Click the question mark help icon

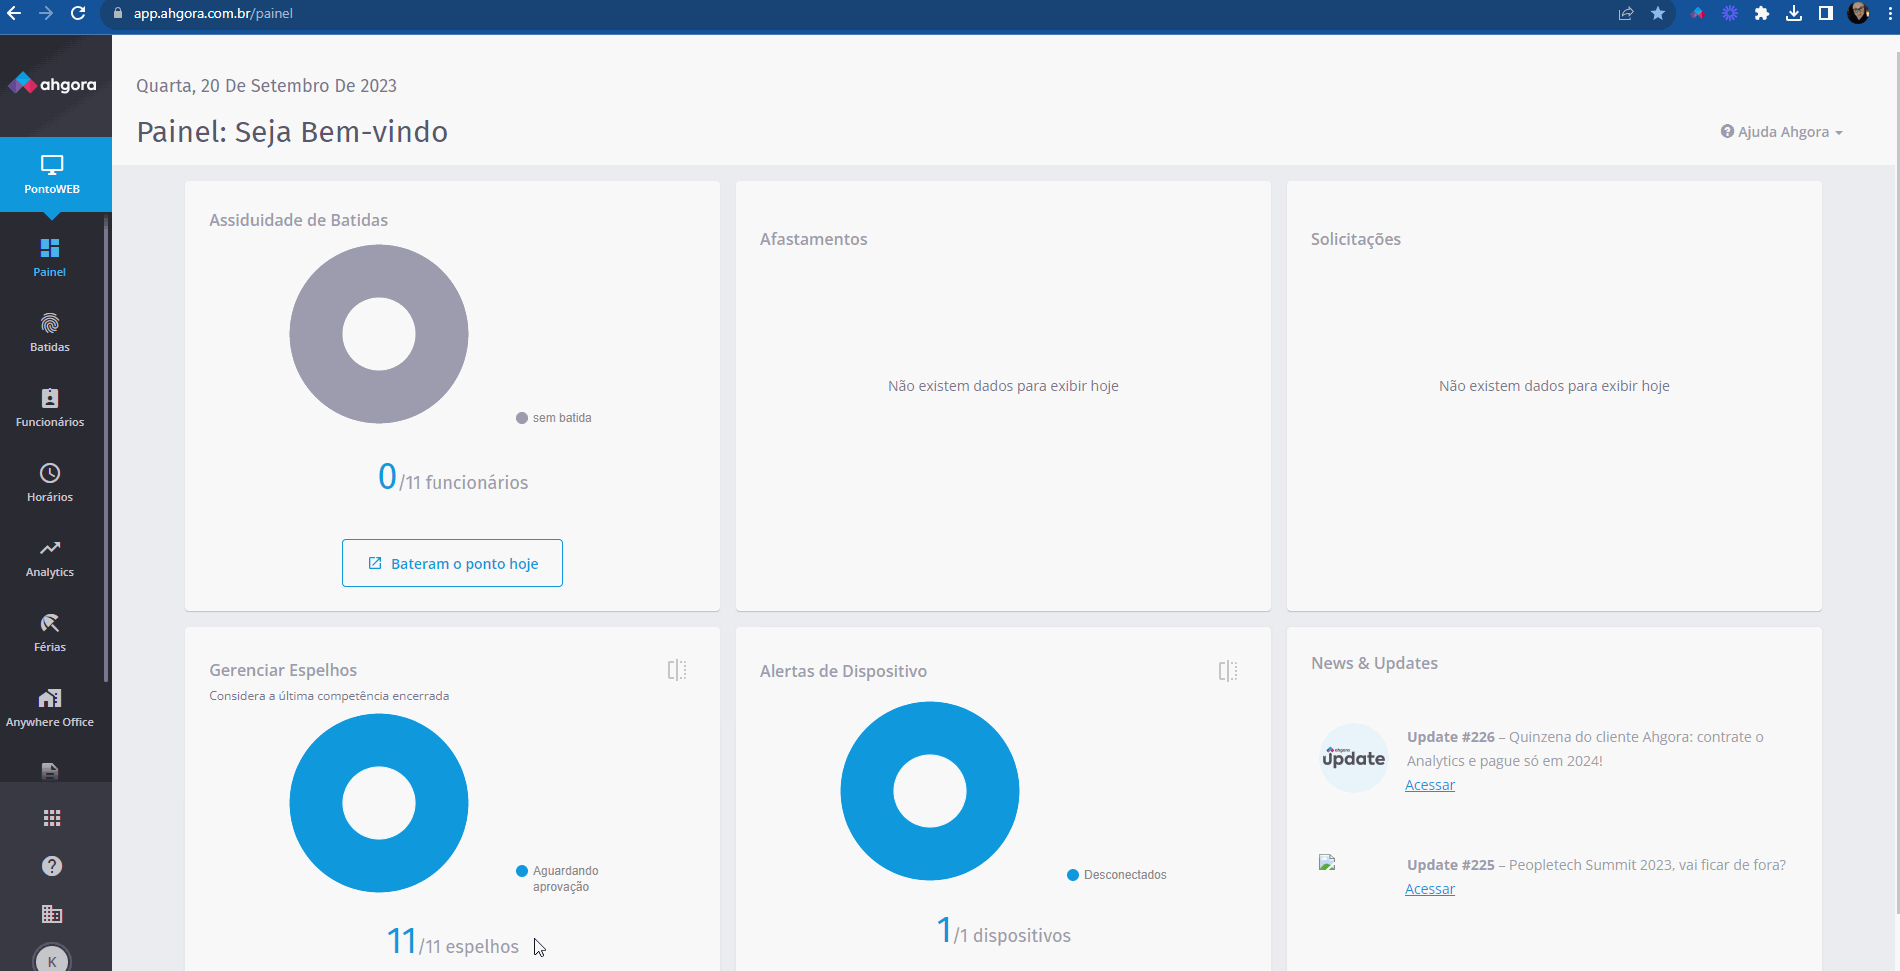click(52, 866)
